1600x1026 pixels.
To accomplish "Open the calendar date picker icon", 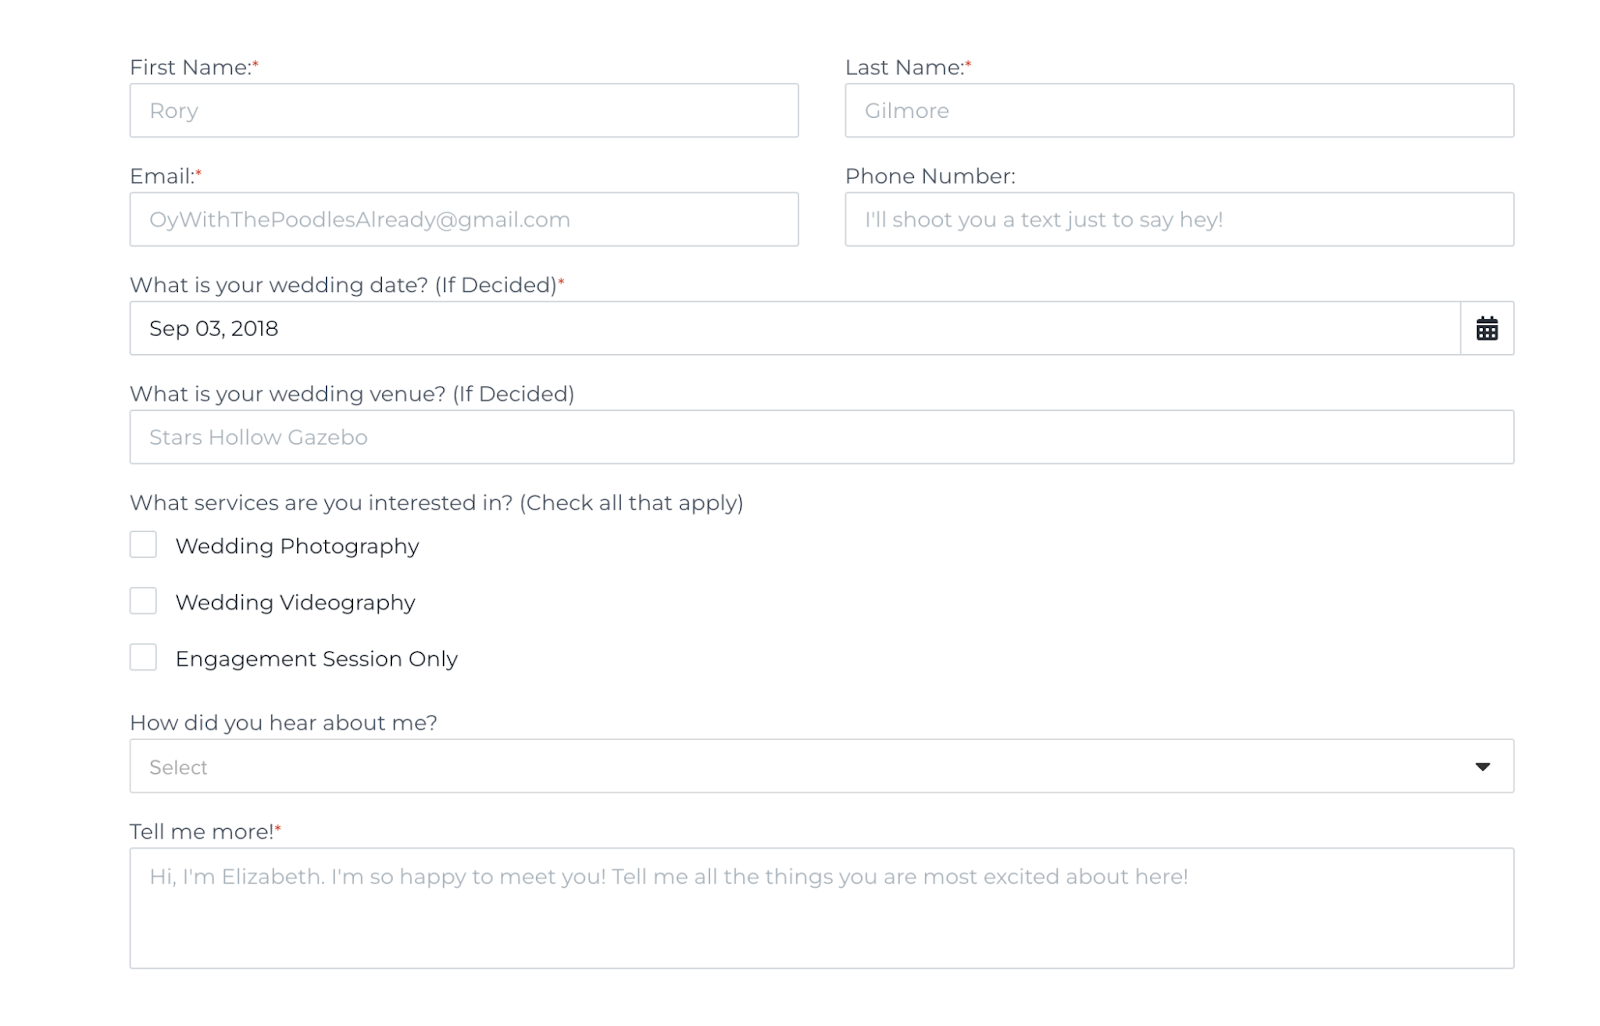I will pos(1486,328).
